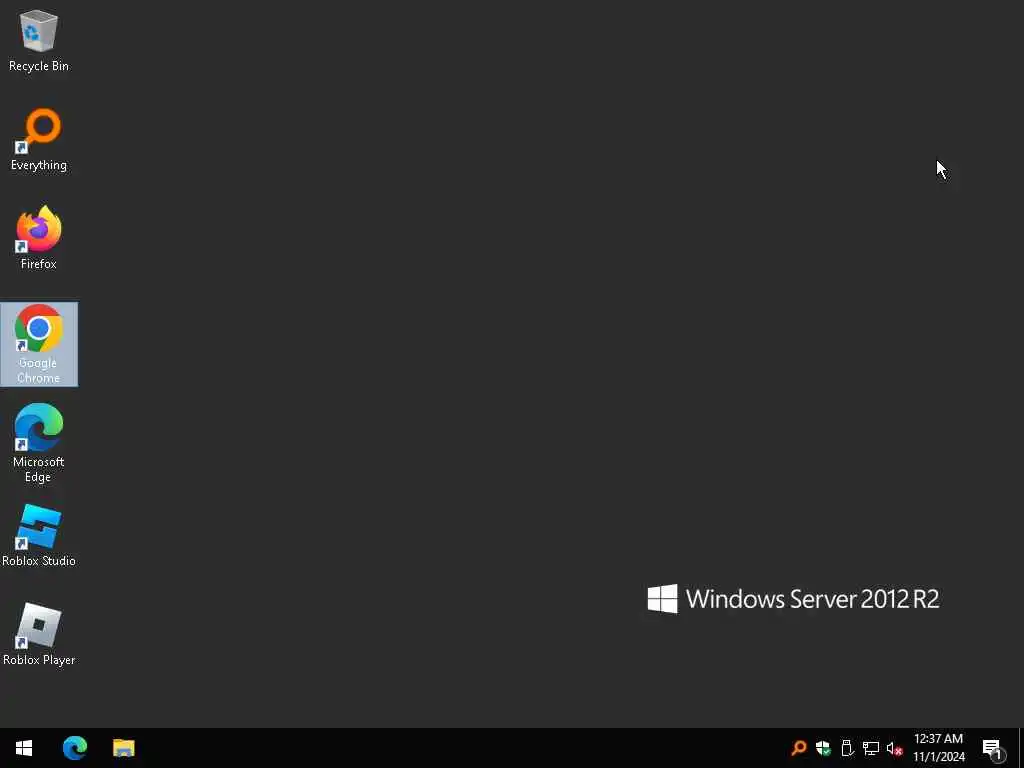Open the Windows Start menu

pyautogui.click(x=24, y=748)
